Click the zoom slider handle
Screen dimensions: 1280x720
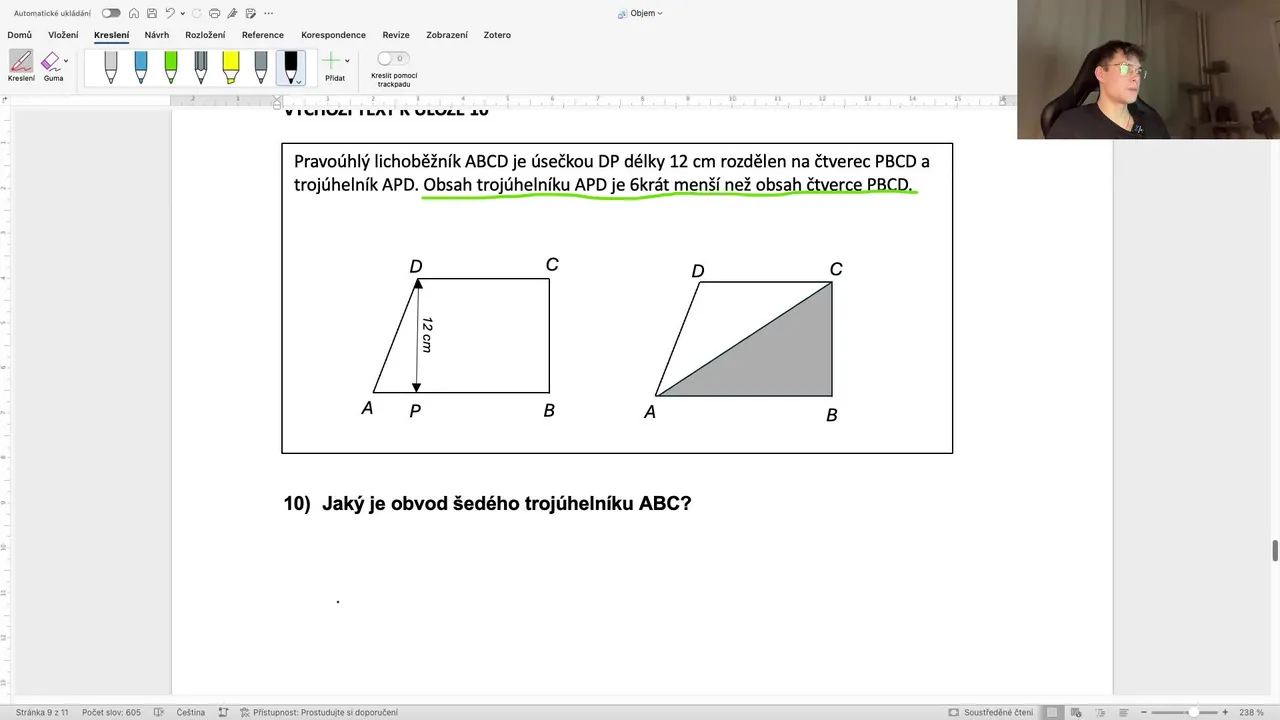click(1193, 712)
